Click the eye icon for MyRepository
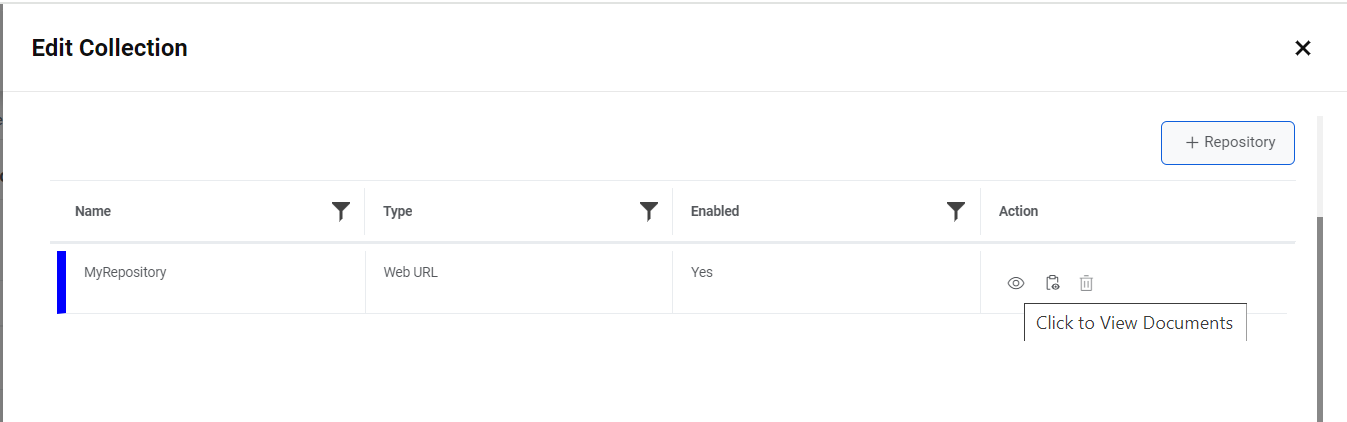 [x=1015, y=283]
